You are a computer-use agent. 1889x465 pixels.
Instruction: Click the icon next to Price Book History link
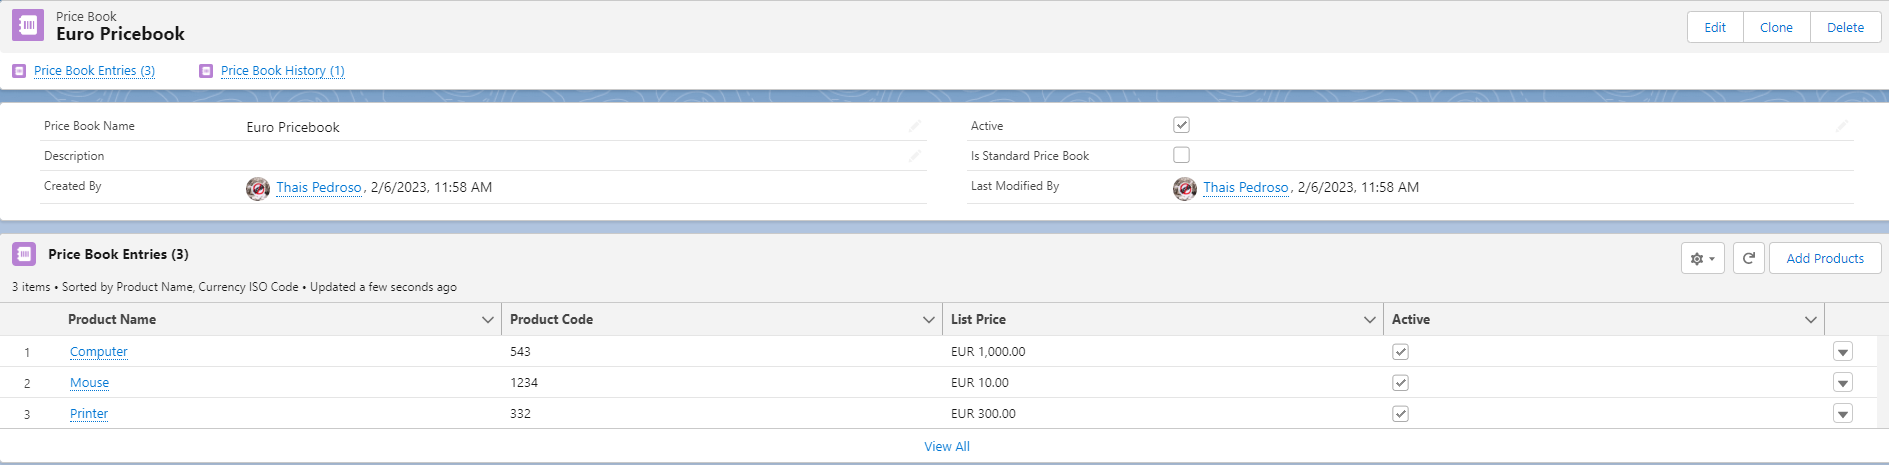pyautogui.click(x=206, y=71)
